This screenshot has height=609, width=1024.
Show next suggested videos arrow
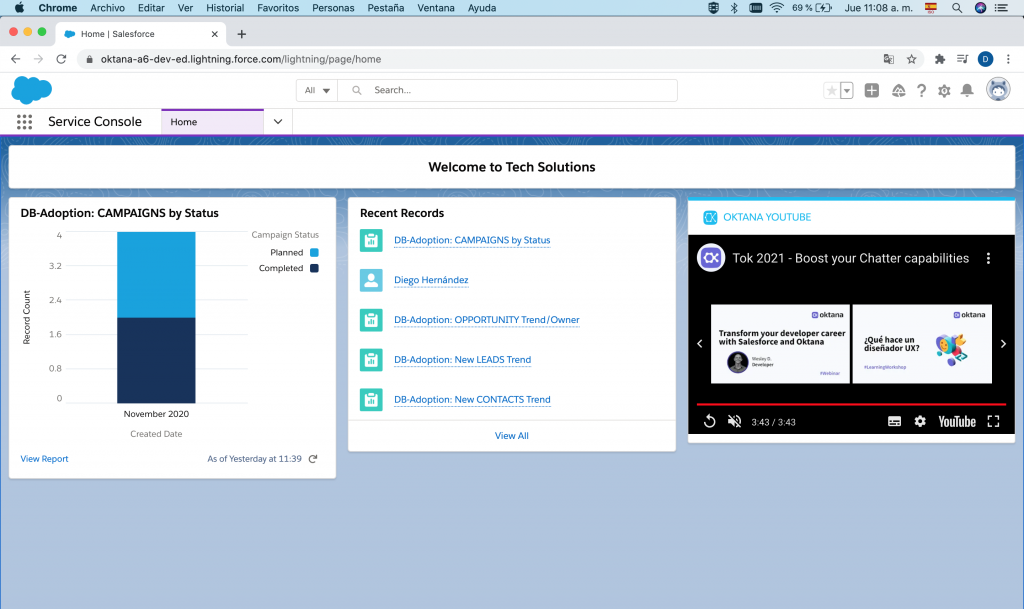coord(1003,343)
